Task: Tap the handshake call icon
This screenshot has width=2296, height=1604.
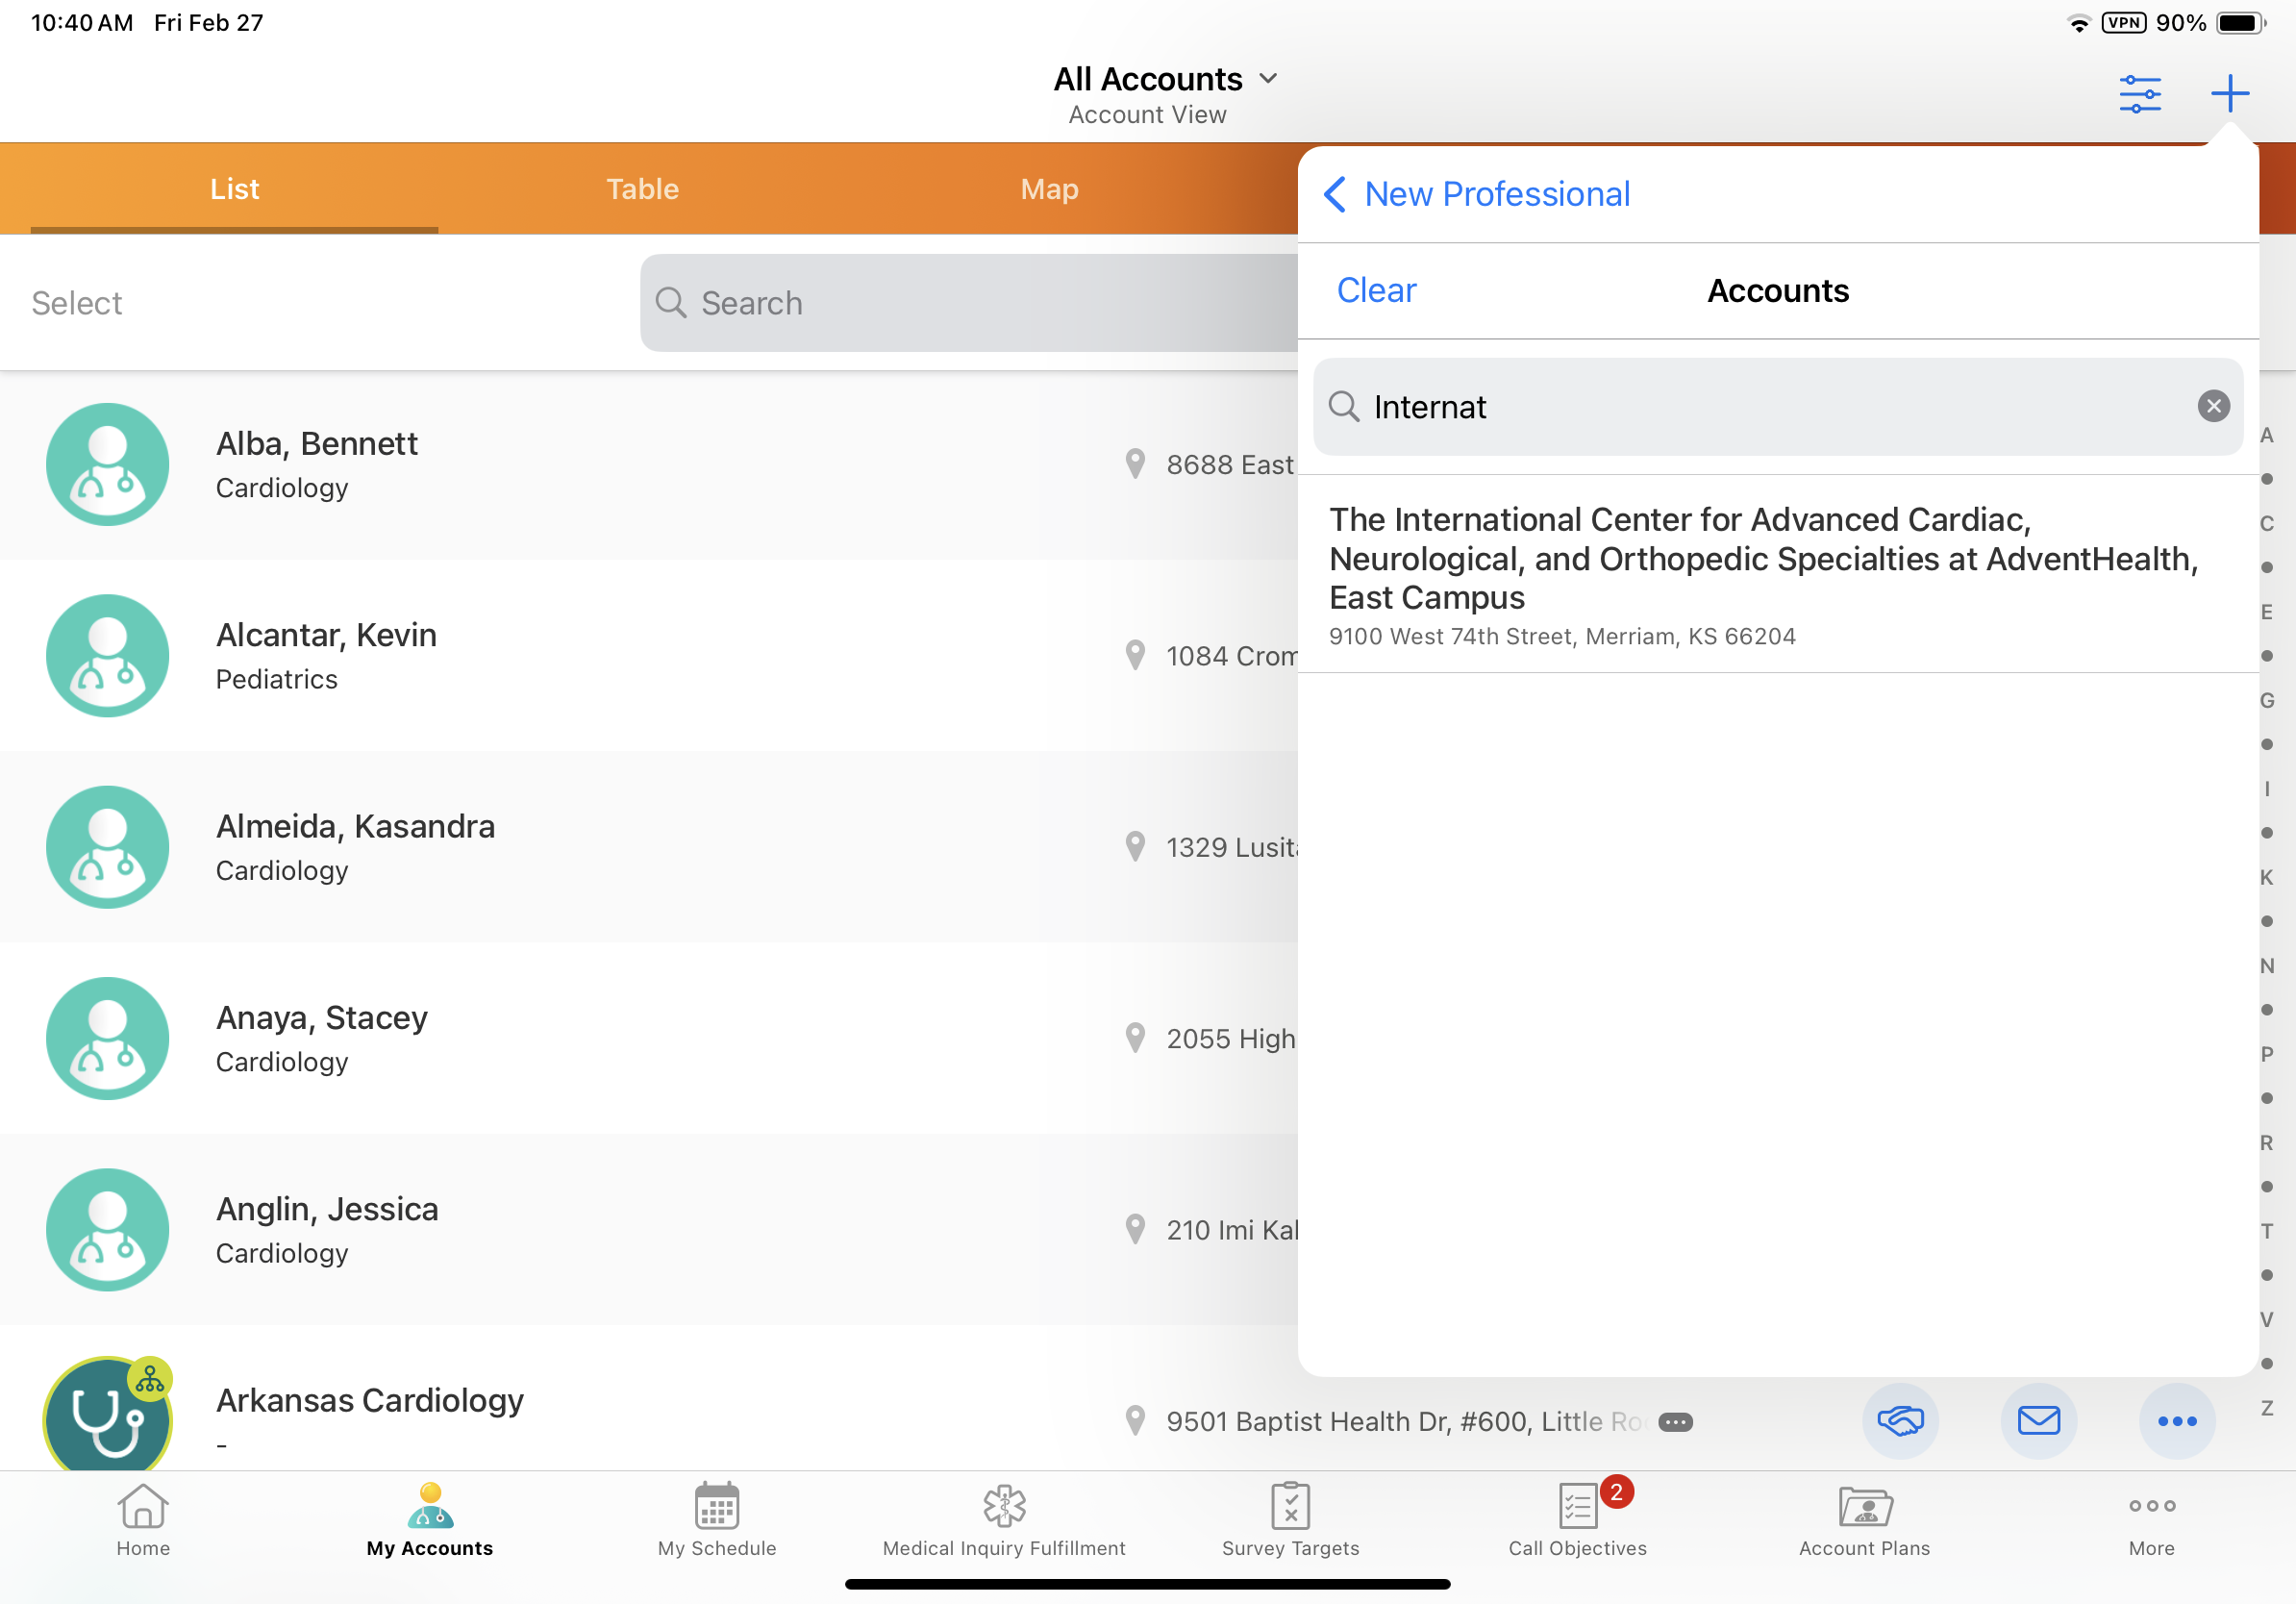Action: pos(1899,1420)
